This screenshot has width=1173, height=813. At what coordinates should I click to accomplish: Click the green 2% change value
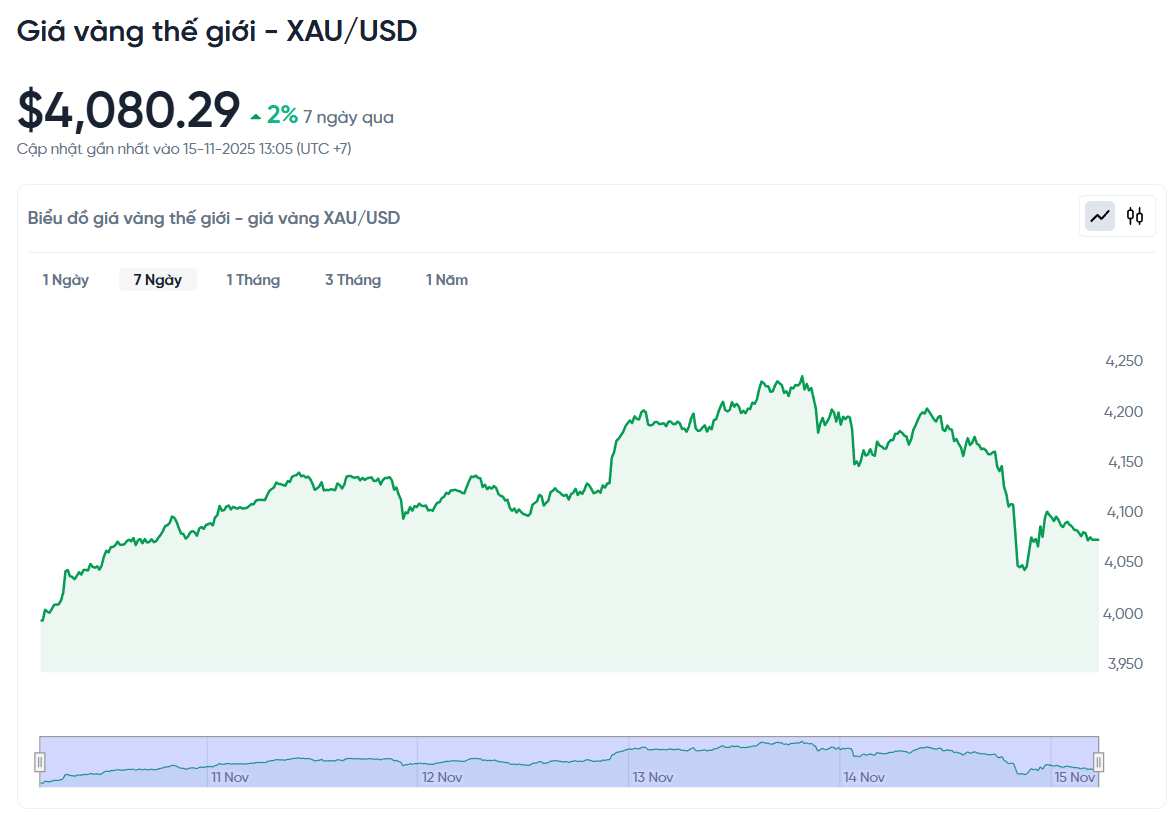[281, 113]
